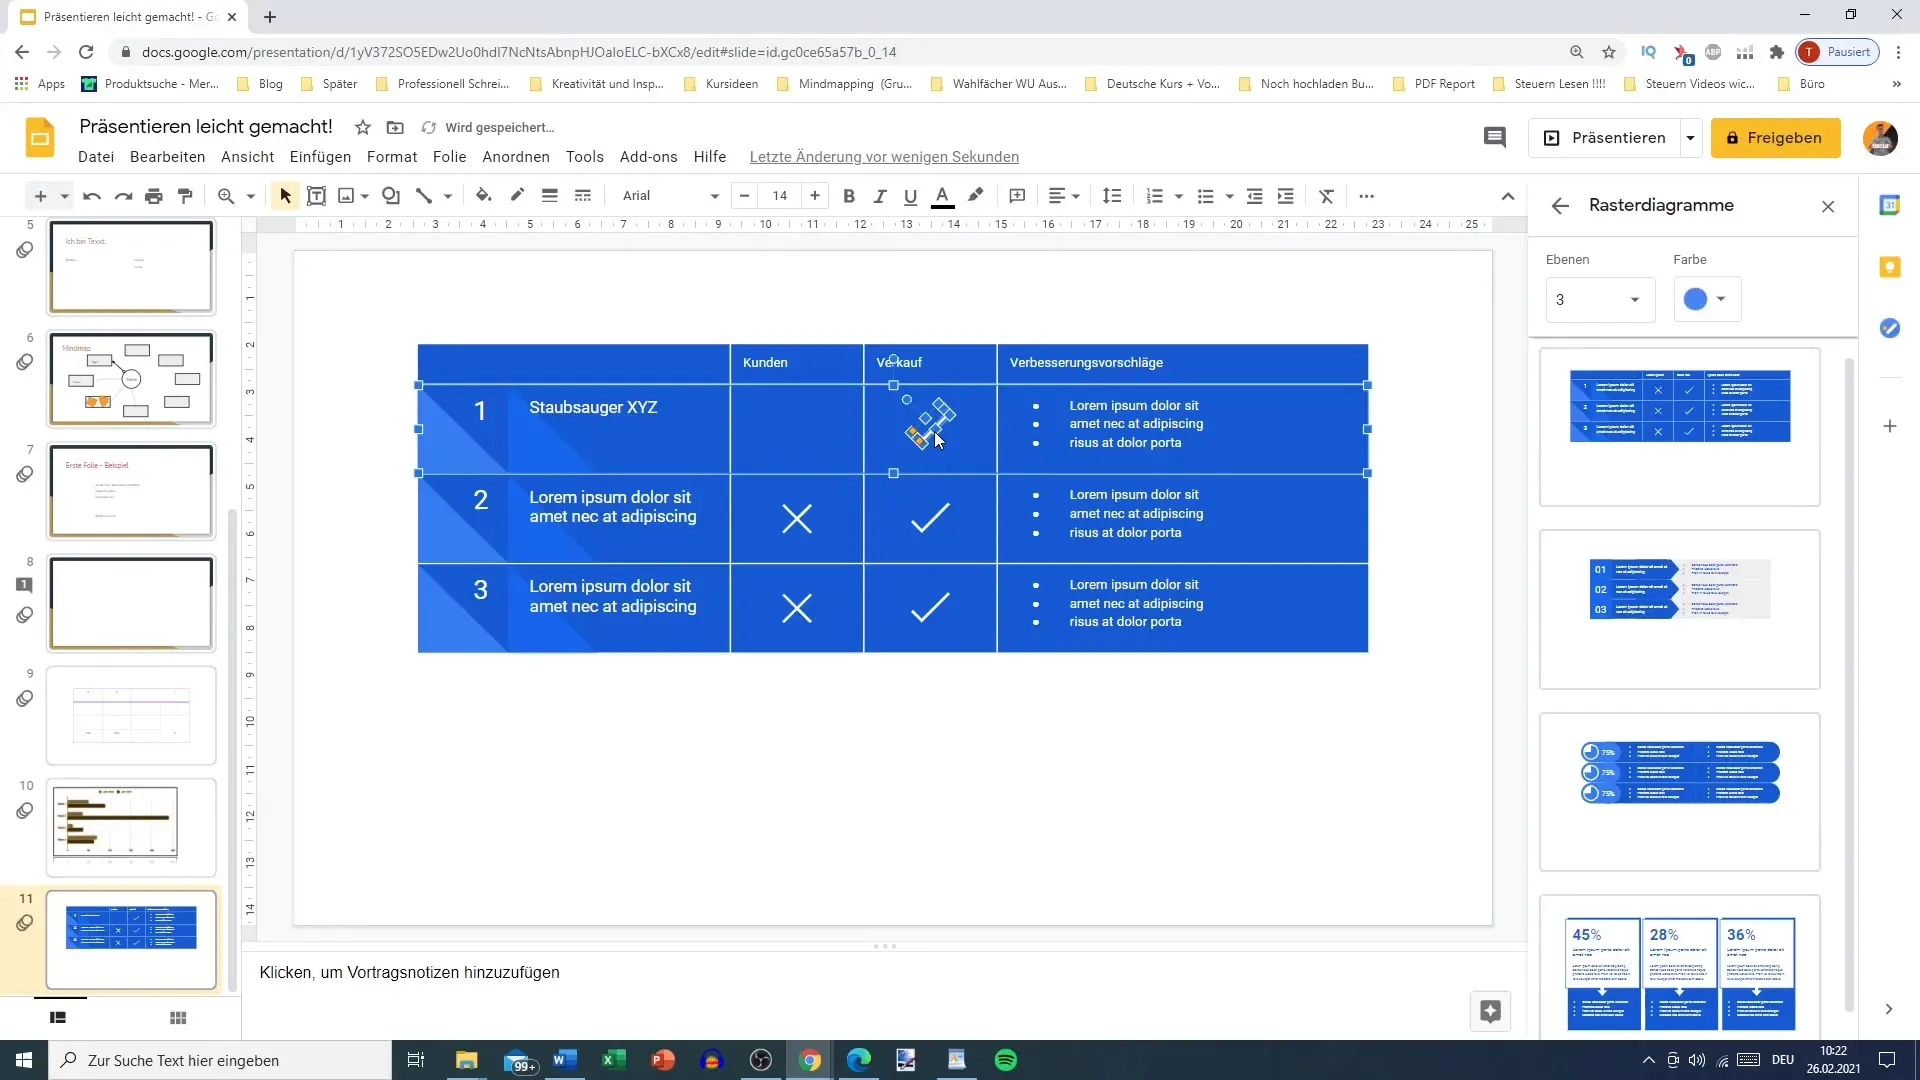Open the text alignment dropdown

tap(1064, 196)
